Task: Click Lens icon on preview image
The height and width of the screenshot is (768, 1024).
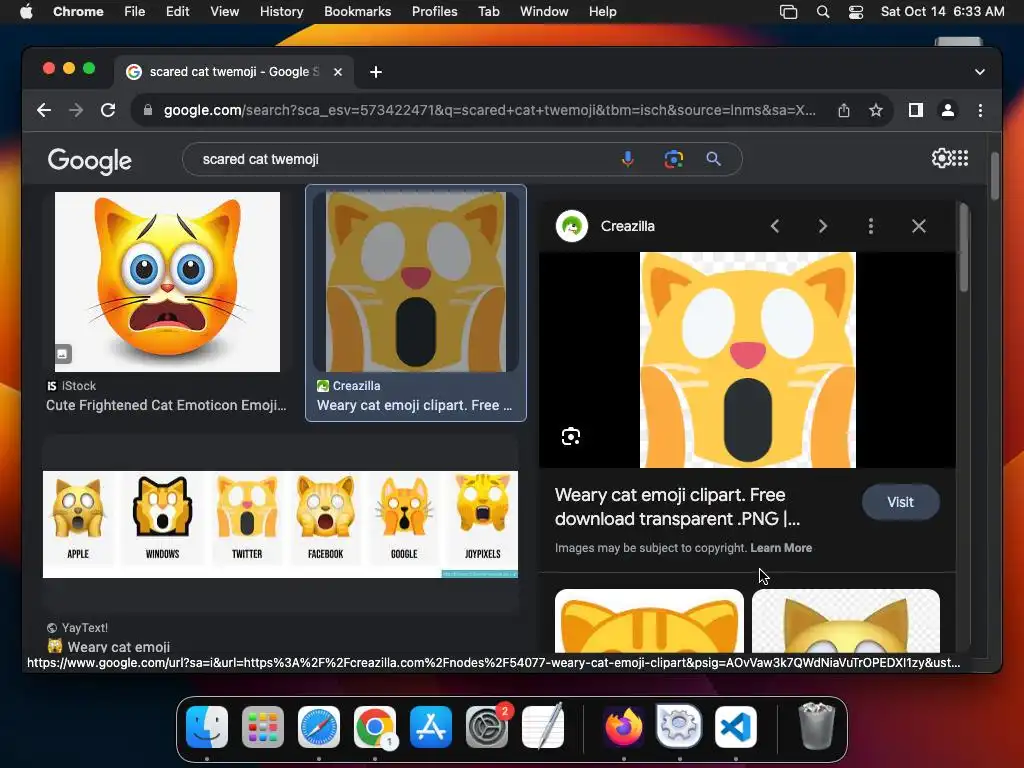Action: tap(571, 436)
